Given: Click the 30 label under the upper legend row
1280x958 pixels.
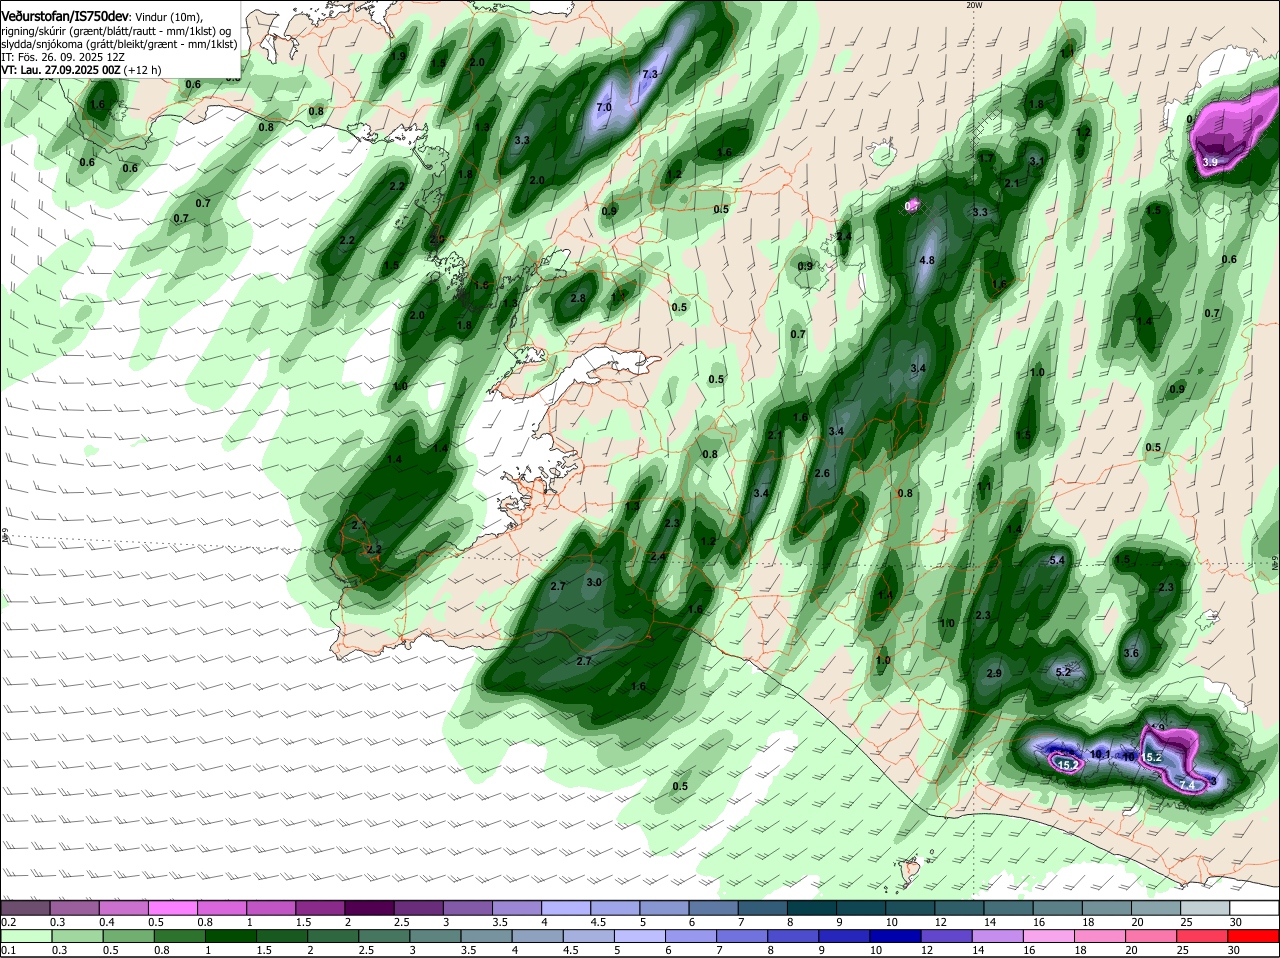Looking at the screenshot, I should [1236, 922].
